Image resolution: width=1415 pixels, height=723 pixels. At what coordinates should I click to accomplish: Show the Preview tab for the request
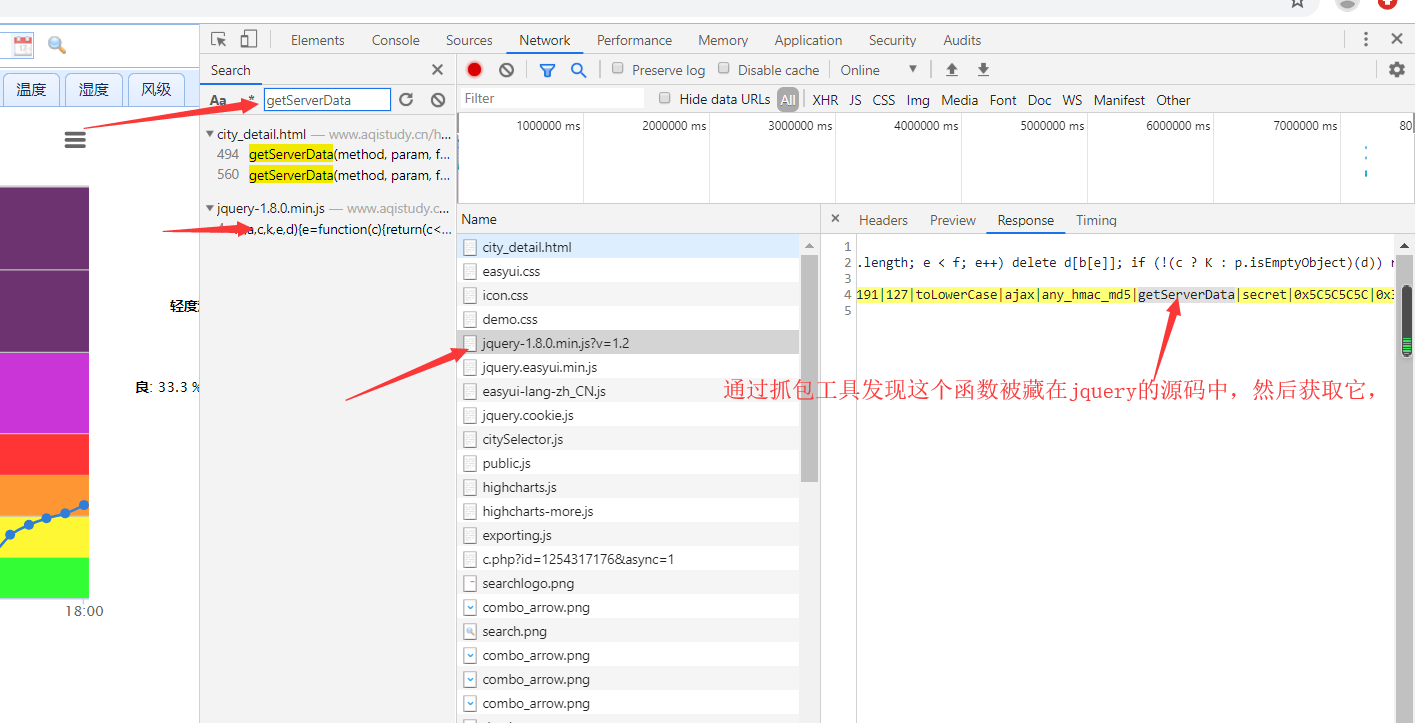point(953,220)
